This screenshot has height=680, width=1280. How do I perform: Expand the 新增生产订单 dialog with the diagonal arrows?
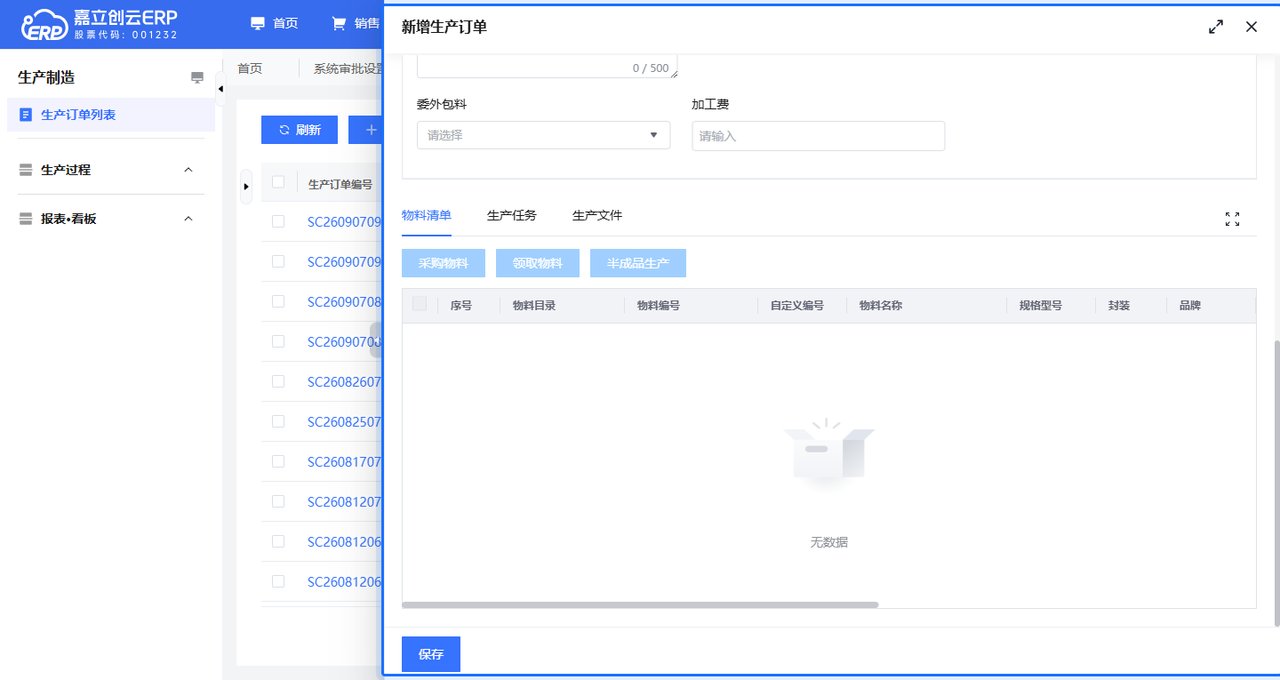(1216, 27)
